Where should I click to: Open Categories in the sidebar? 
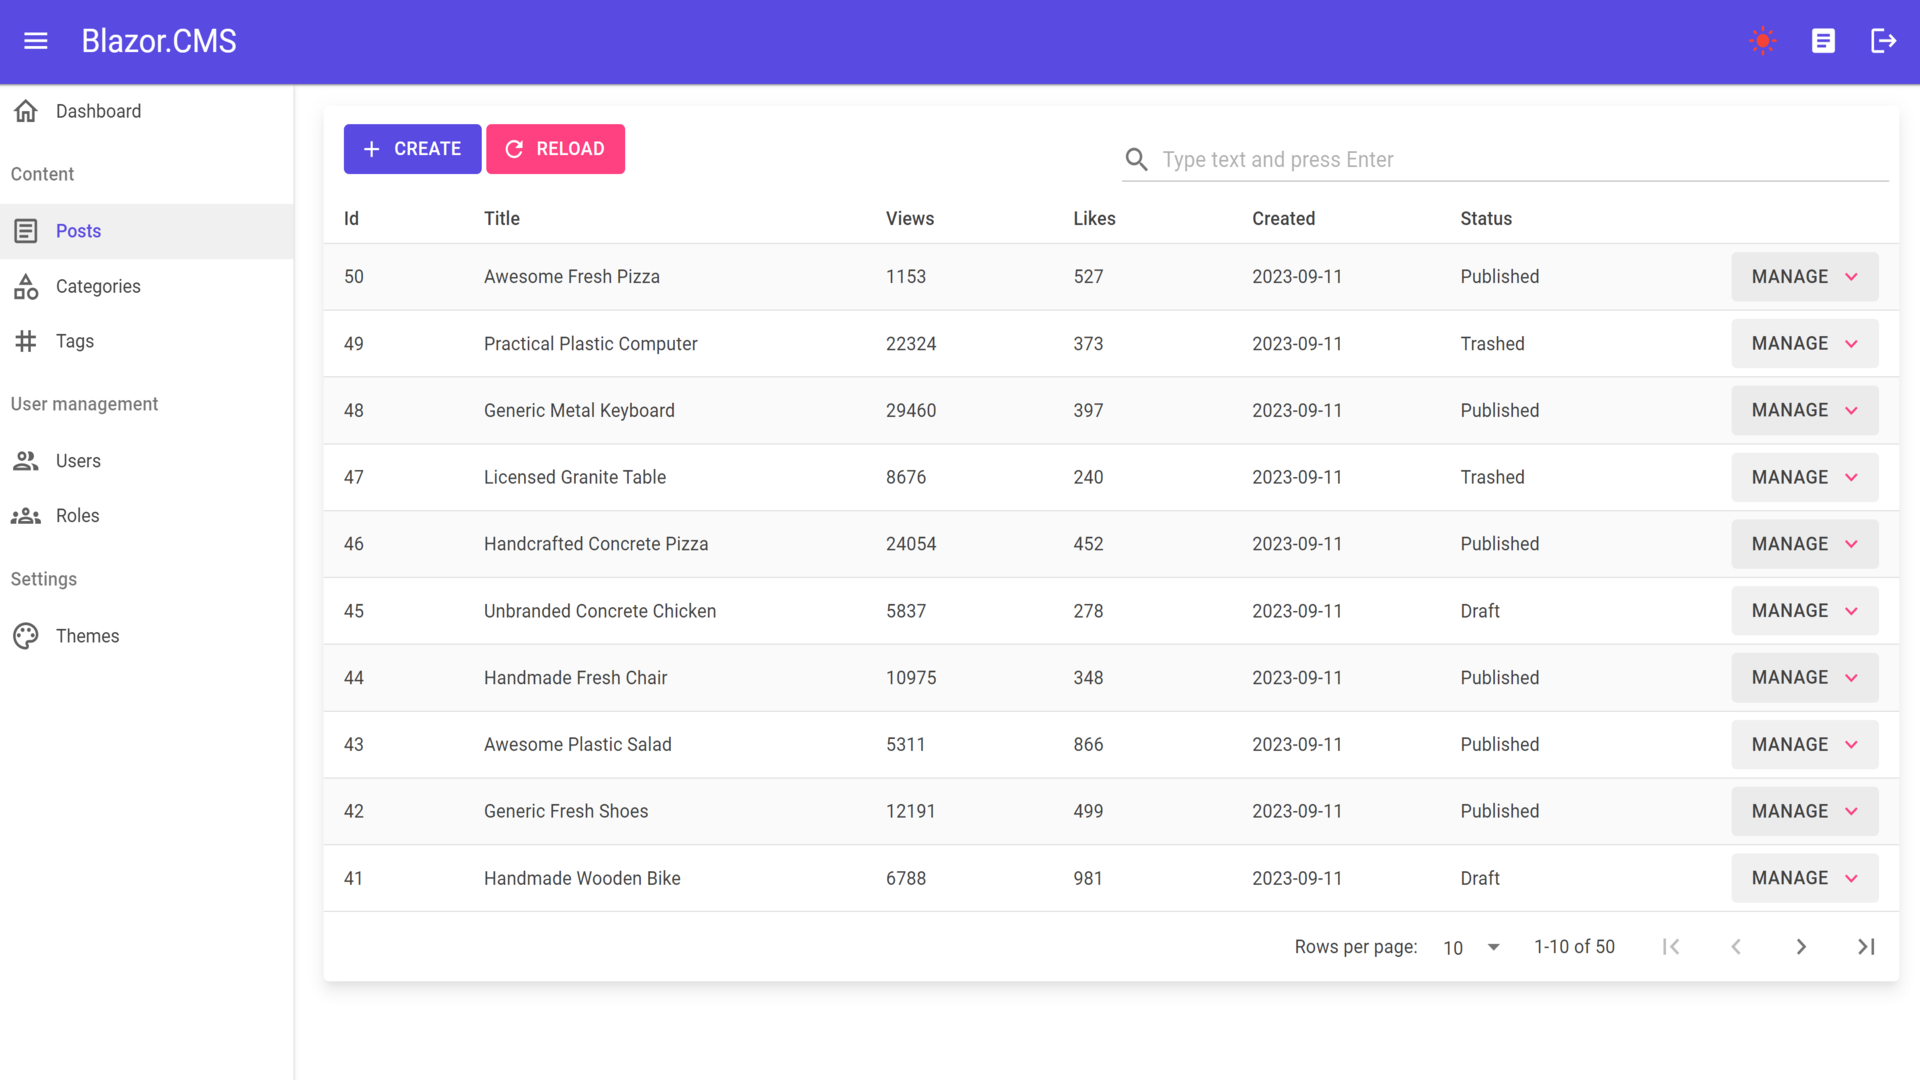(98, 287)
